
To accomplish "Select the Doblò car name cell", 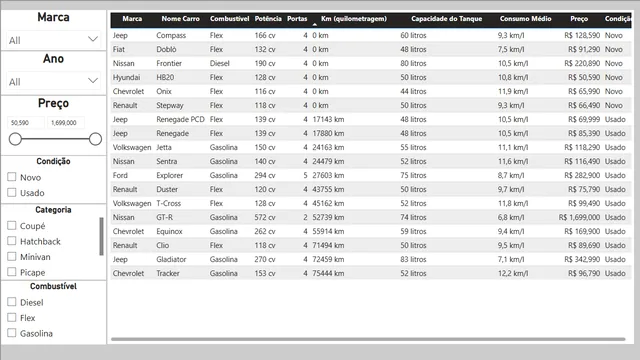I will [167, 49].
